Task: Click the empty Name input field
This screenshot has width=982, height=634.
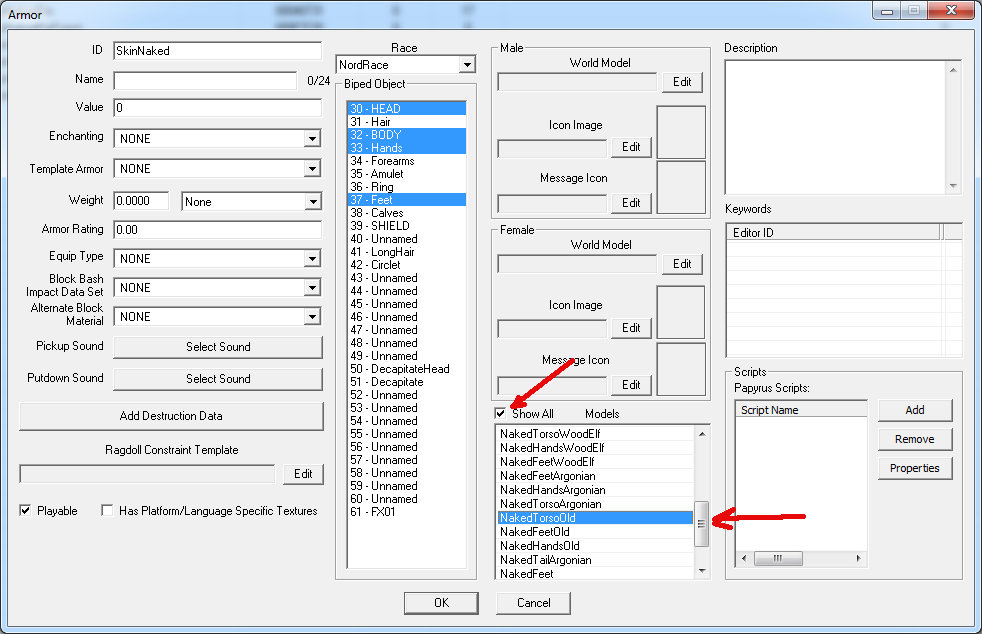Action: 205,80
